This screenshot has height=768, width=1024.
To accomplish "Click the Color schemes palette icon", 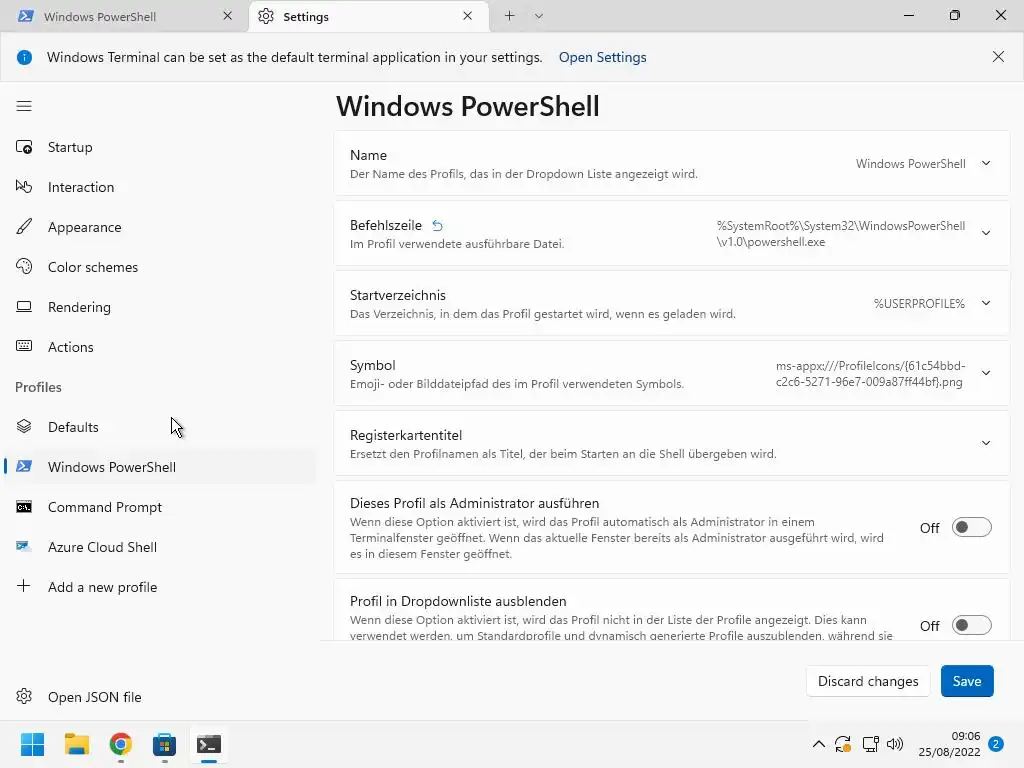I will click(x=24, y=266).
